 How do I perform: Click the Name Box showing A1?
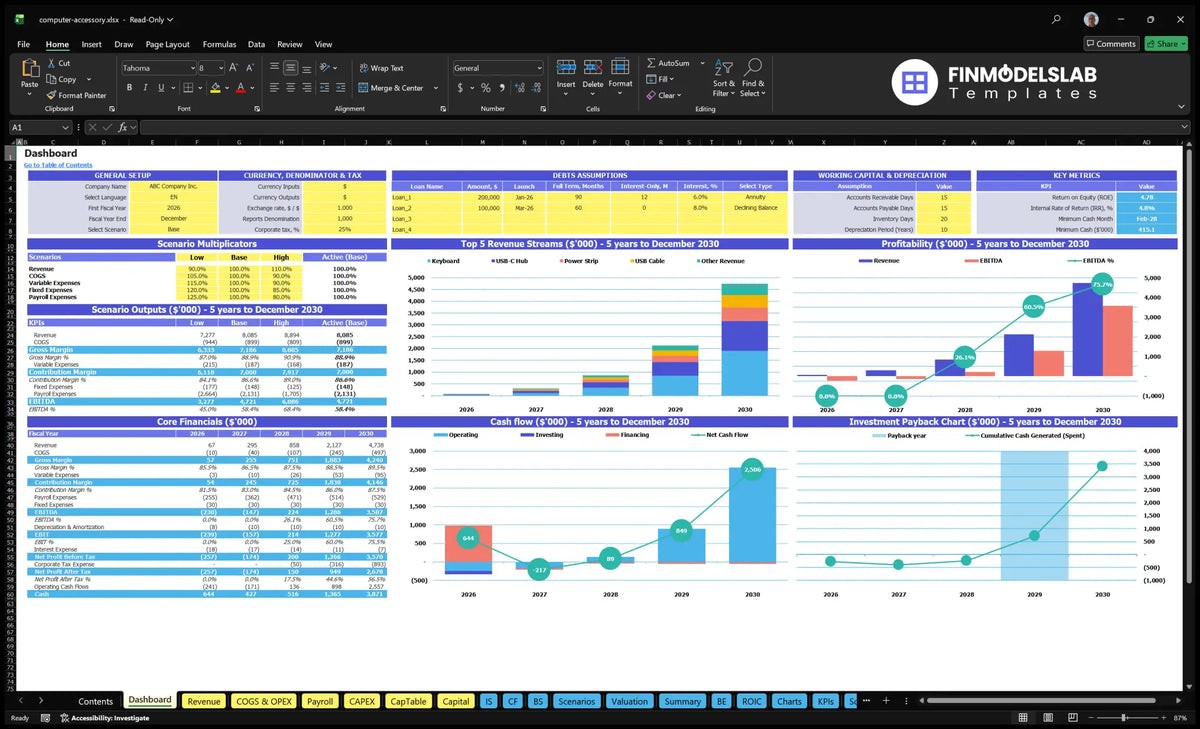40,127
